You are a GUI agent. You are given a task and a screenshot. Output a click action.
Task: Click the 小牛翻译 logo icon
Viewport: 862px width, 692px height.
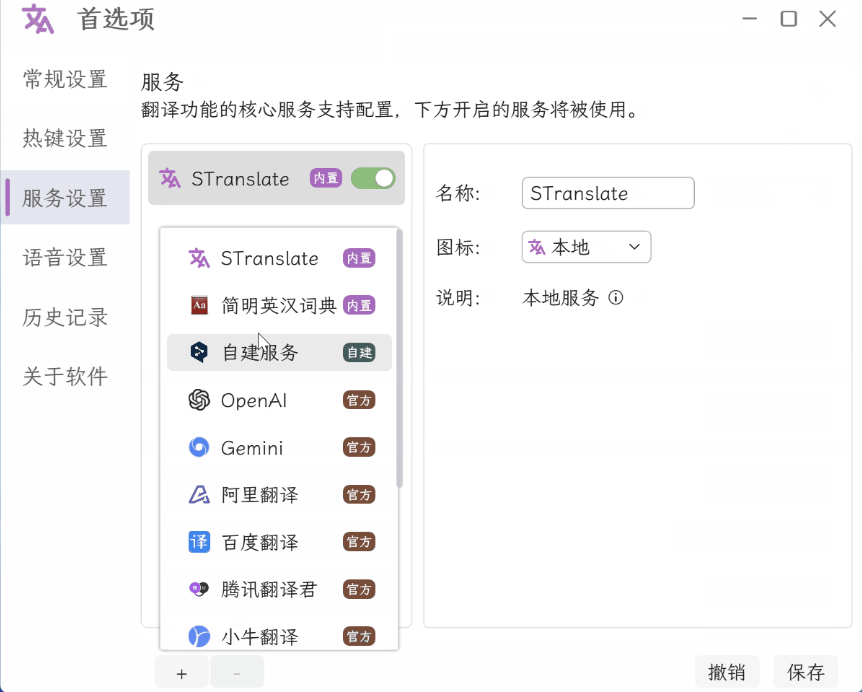199,636
